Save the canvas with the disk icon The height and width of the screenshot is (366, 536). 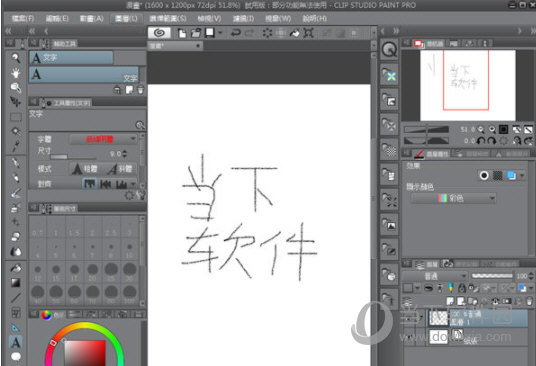point(210,33)
